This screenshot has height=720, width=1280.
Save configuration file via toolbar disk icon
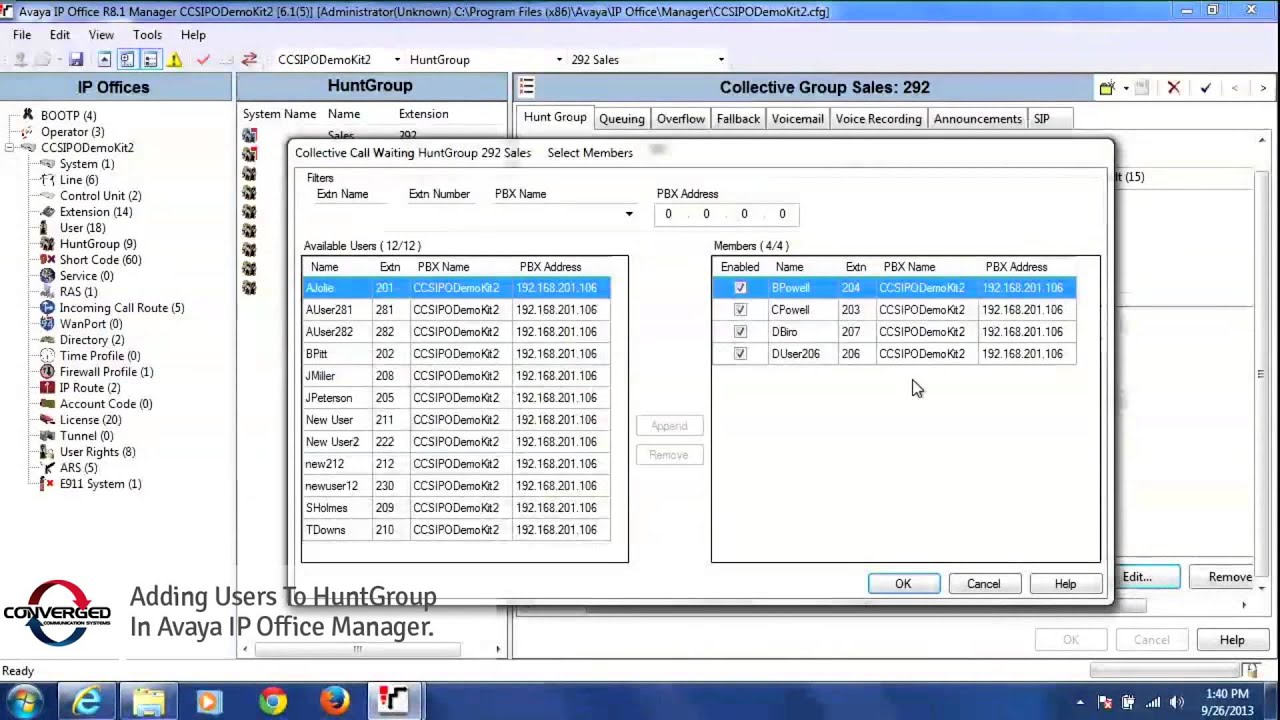tap(76, 60)
